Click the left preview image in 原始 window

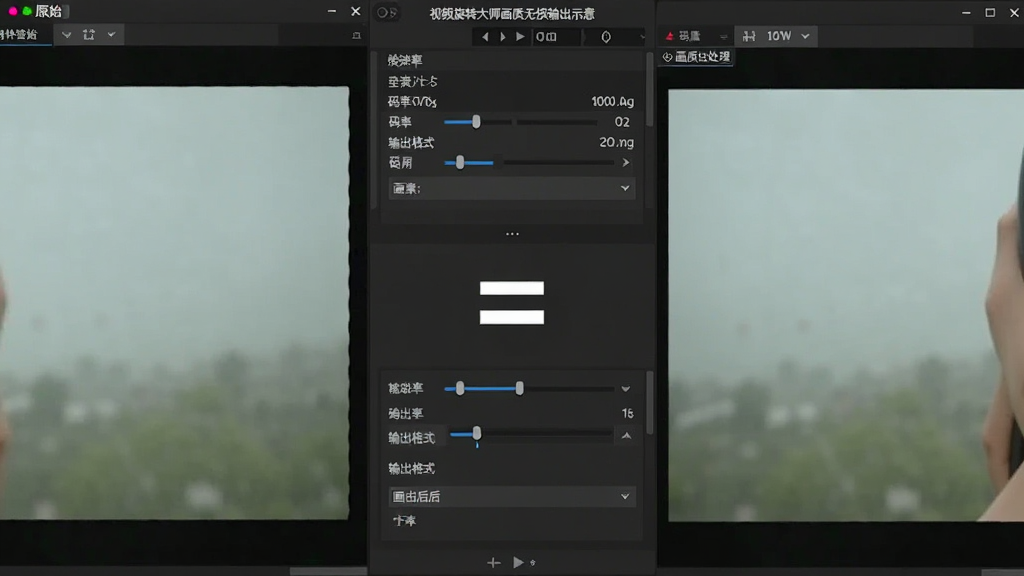coord(174,303)
